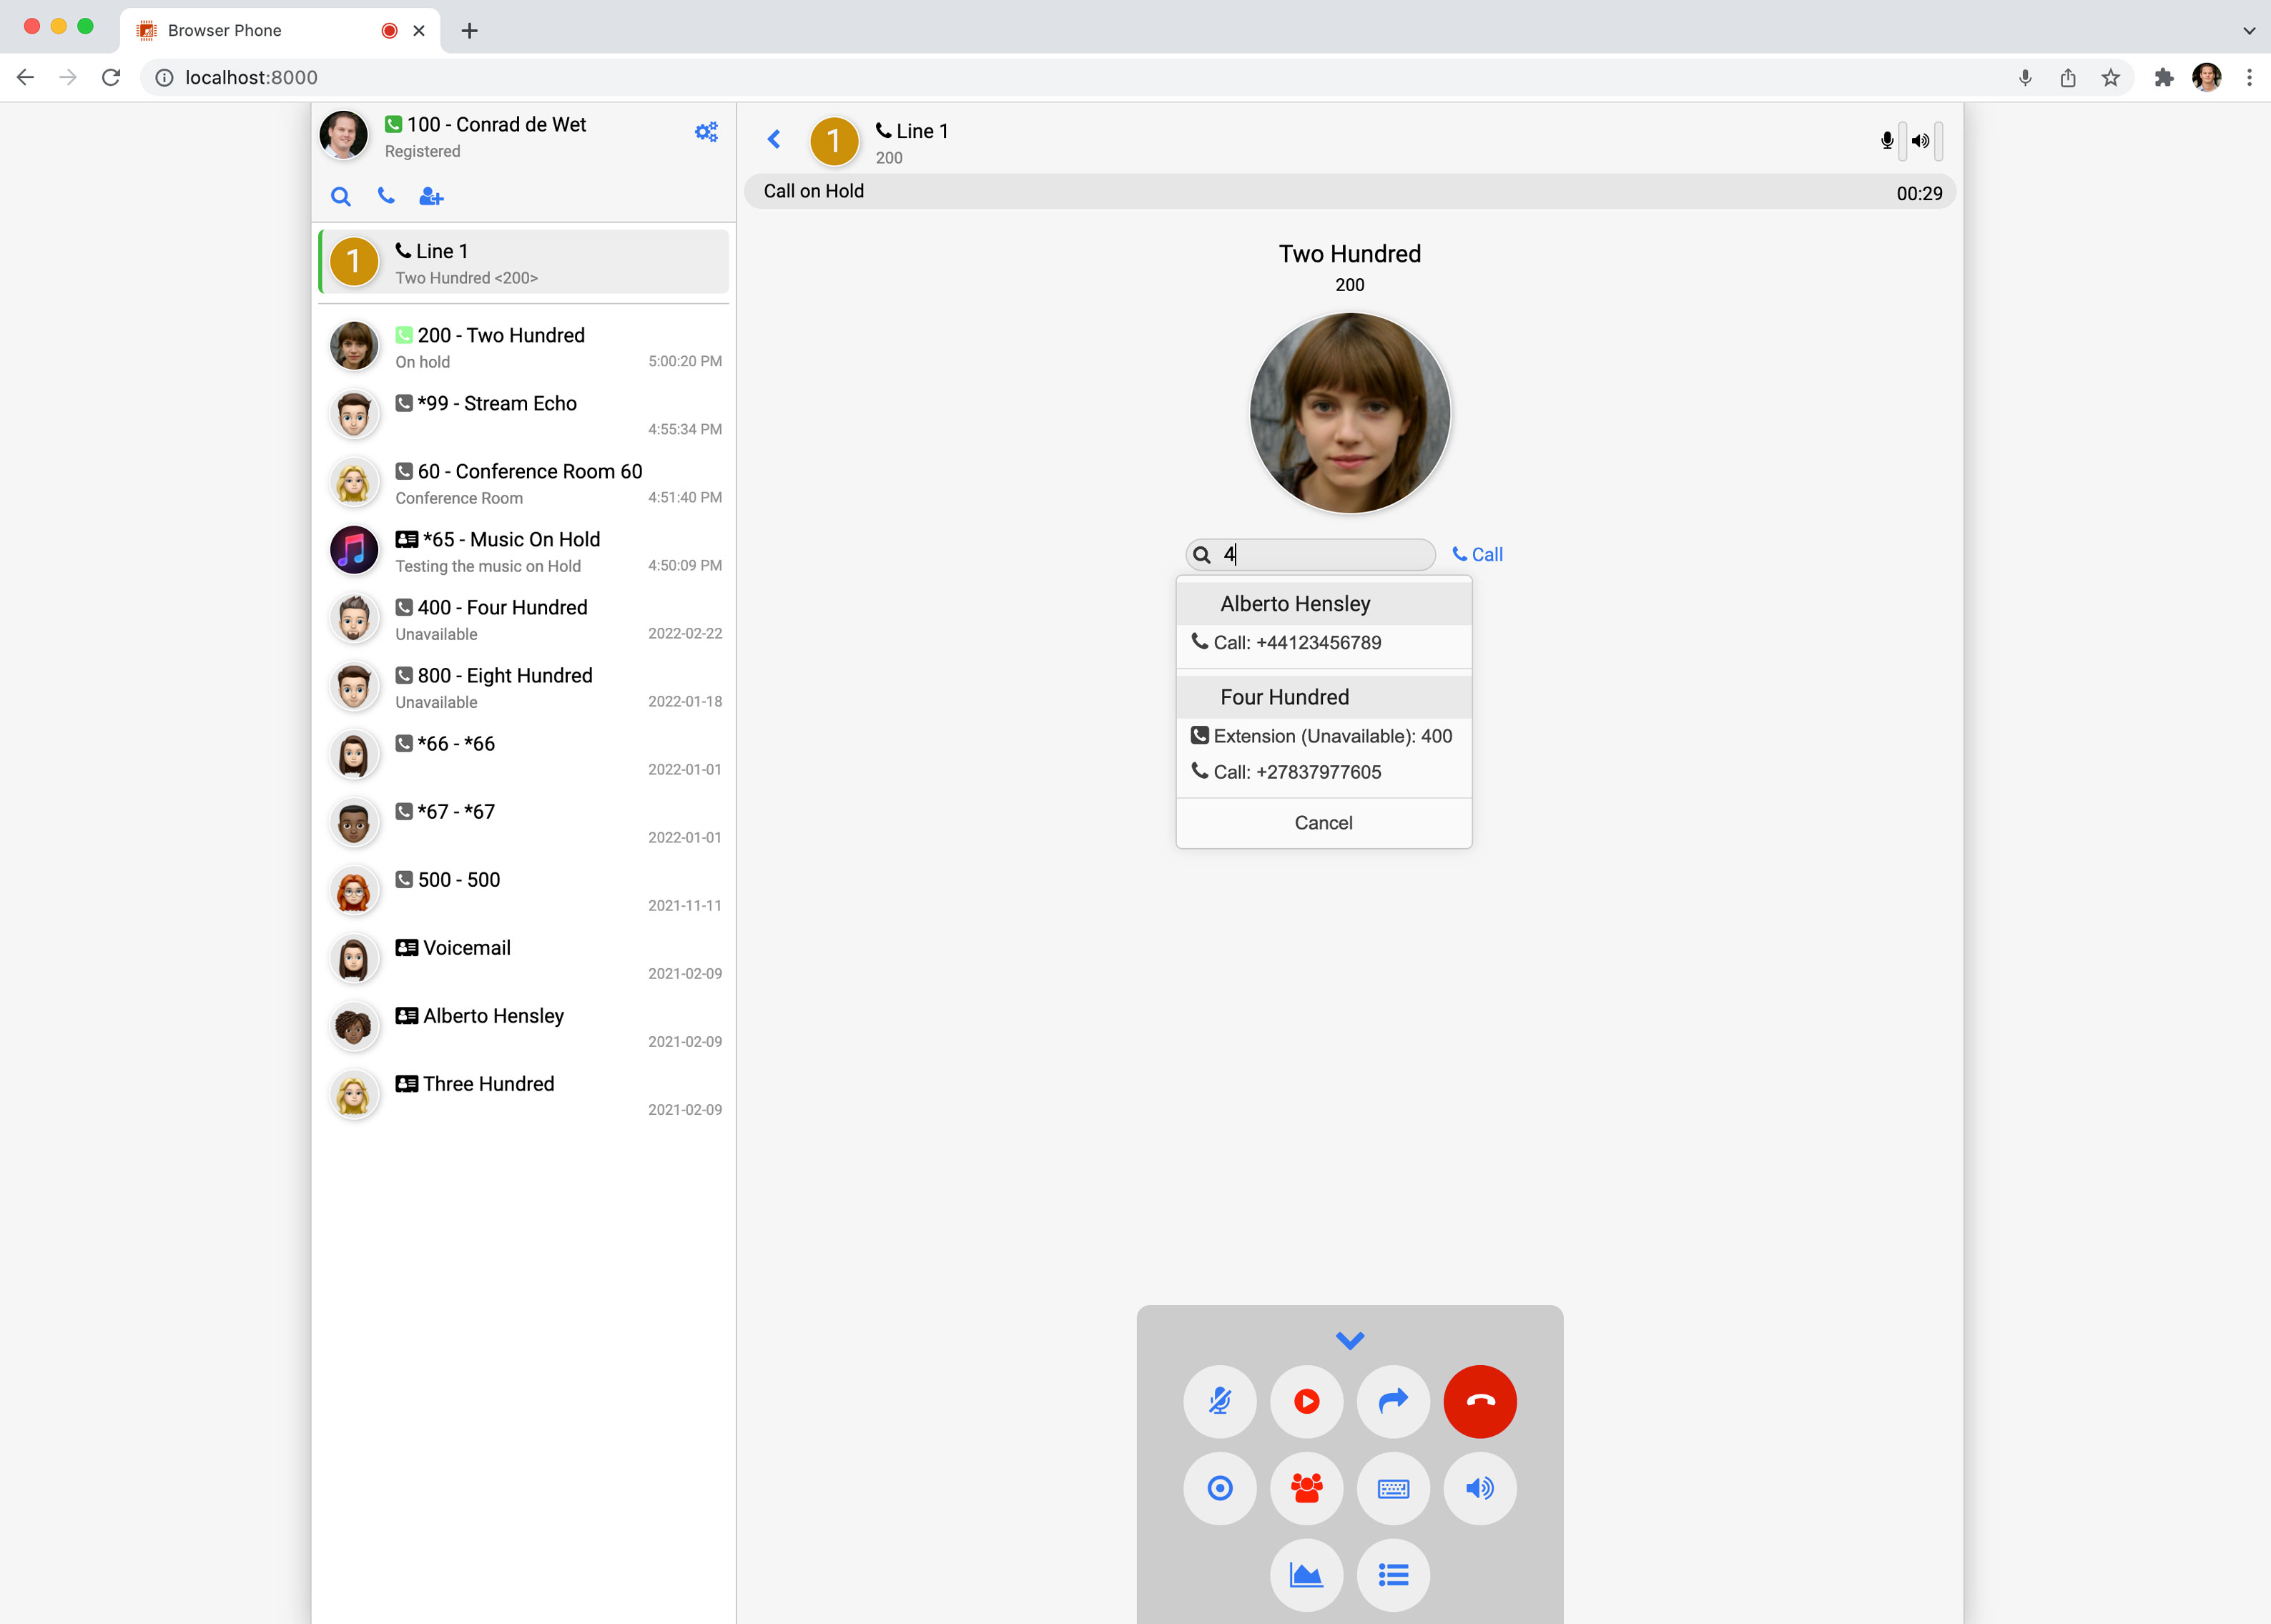
Task: Open the conference people icon
Action: click(x=1306, y=1488)
